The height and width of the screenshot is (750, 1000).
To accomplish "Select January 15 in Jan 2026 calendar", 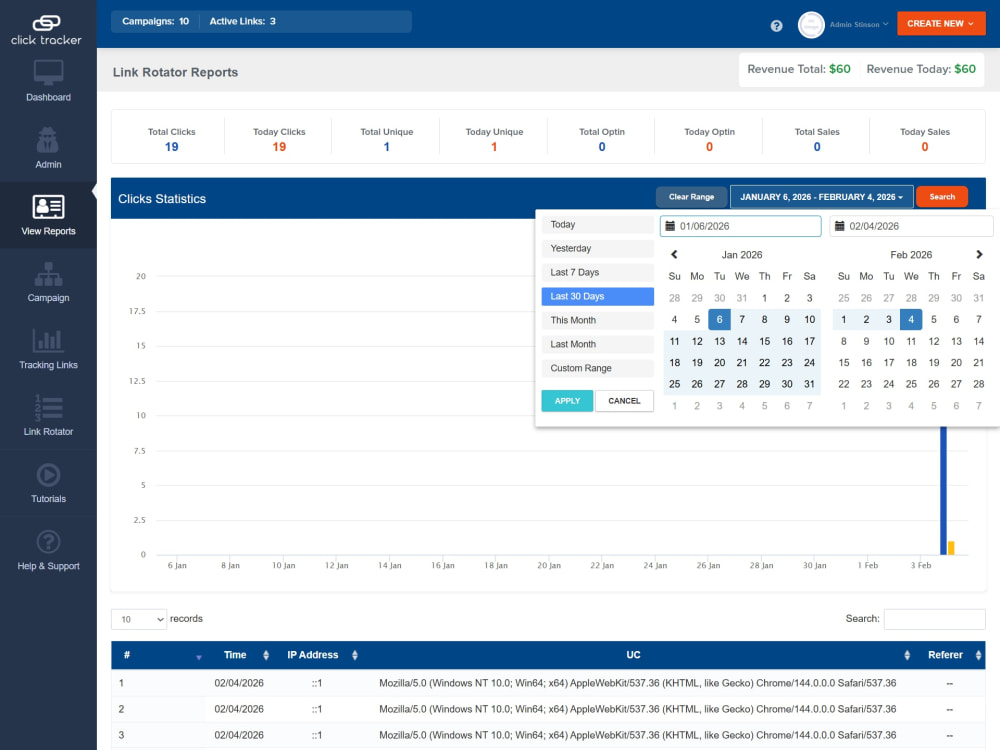I will click(x=765, y=341).
